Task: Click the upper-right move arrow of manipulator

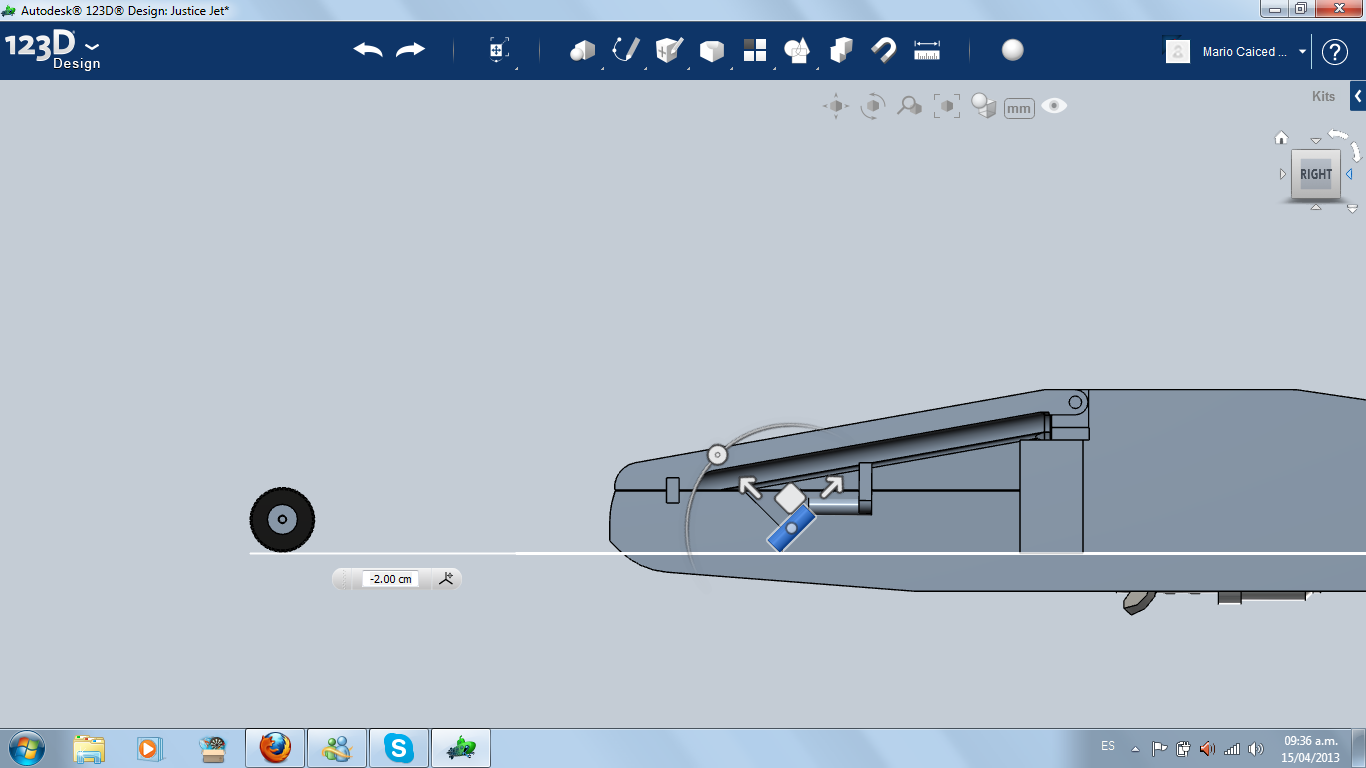Action: pos(830,486)
